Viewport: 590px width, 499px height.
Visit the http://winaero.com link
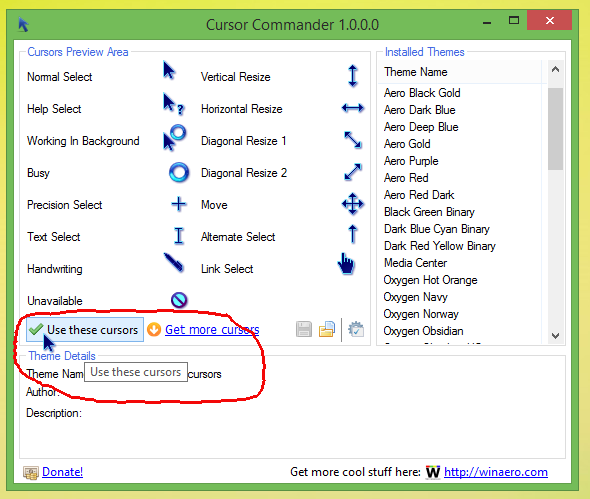point(496,472)
